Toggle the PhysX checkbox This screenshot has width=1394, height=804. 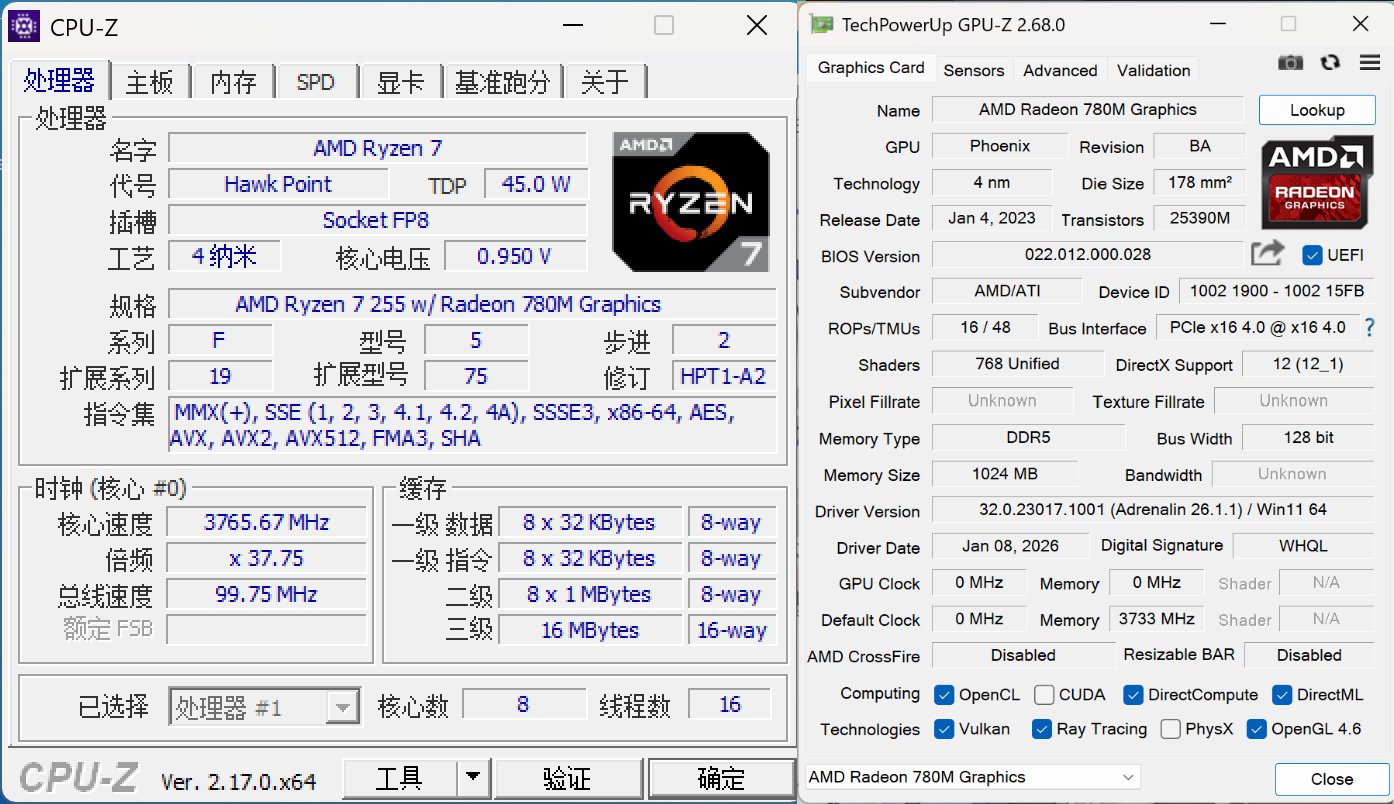pos(1170,729)
